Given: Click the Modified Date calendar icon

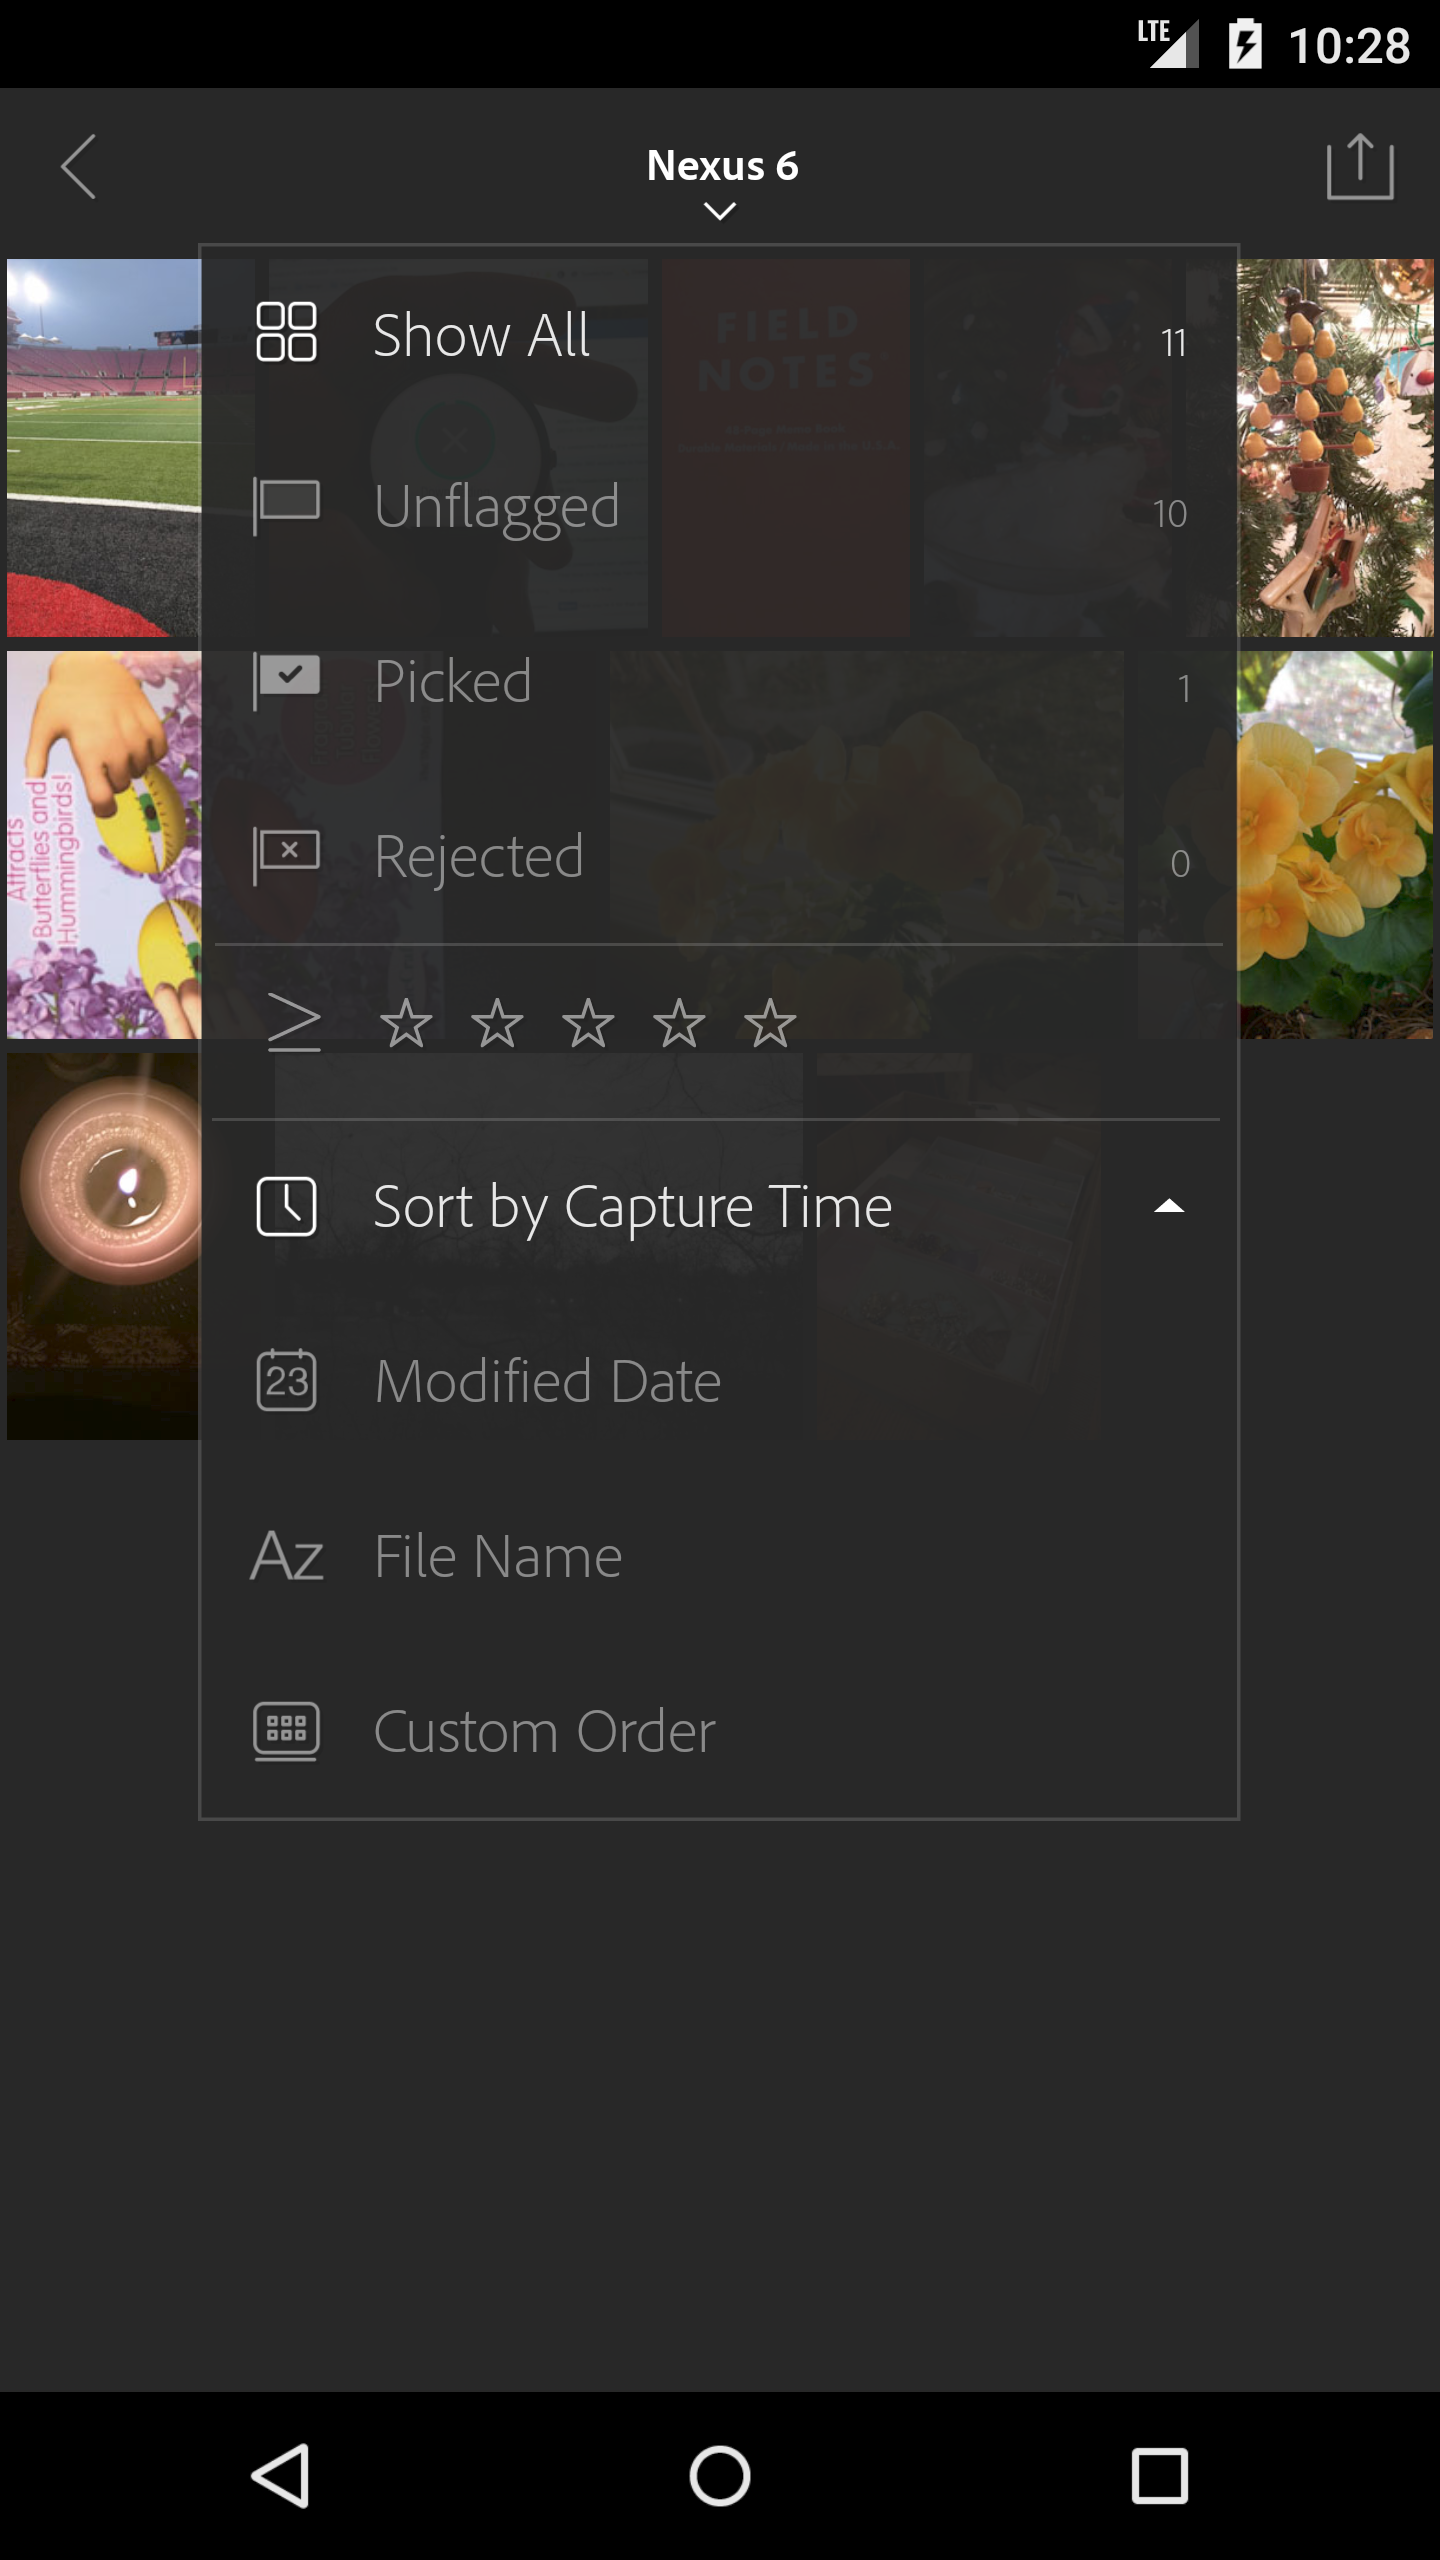Looking at the screenshot, I should 287,1380.
